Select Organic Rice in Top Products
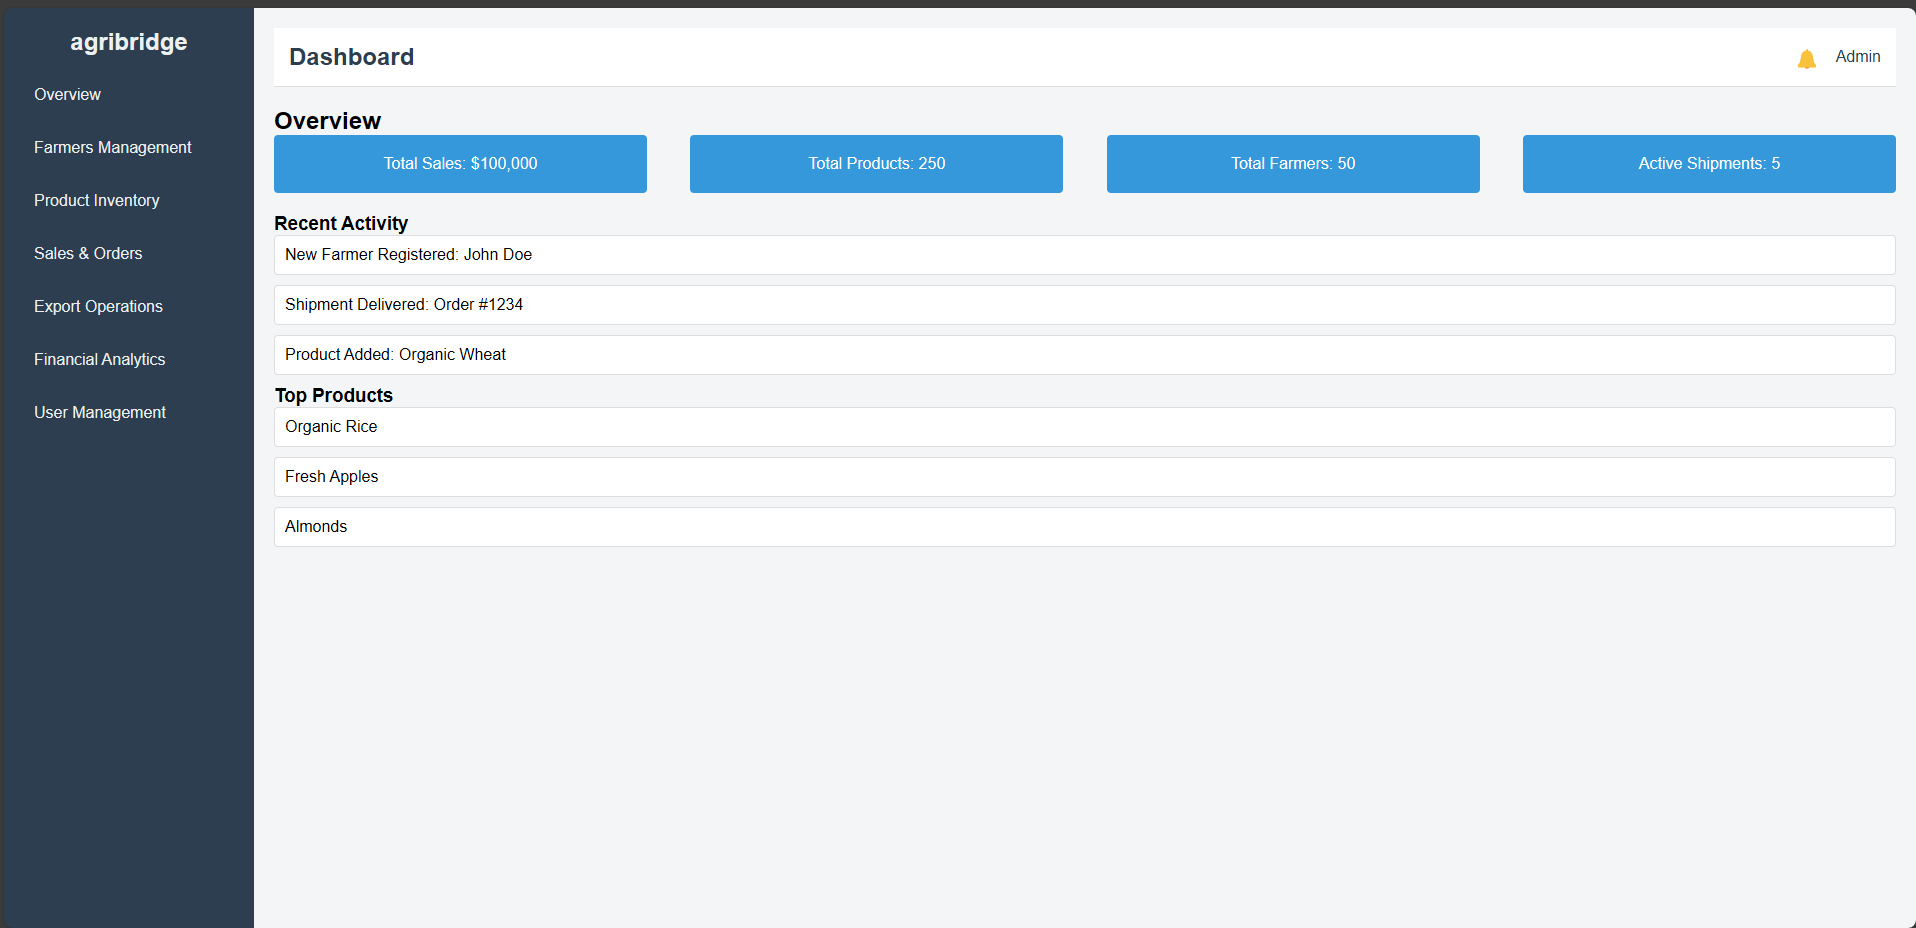 pyautogui.click(x=1085, y=427)
